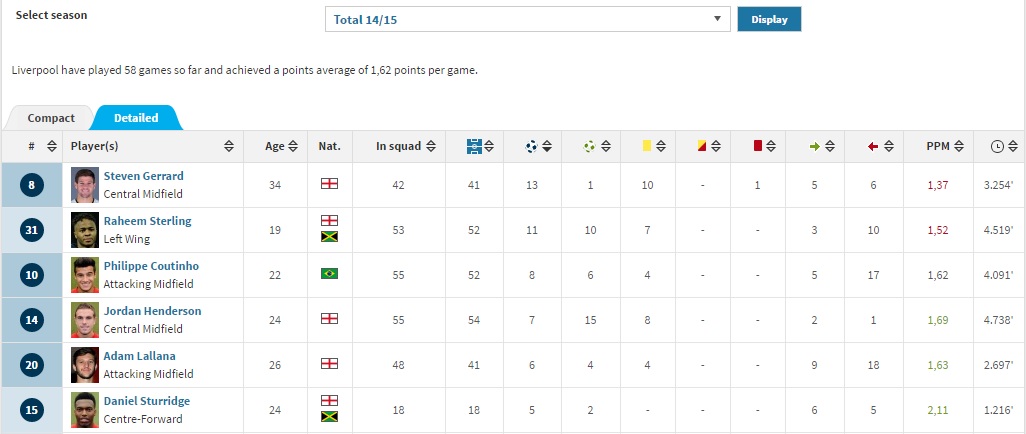
Task: Open Steven Gerrard player link
Action: point(143,175)
